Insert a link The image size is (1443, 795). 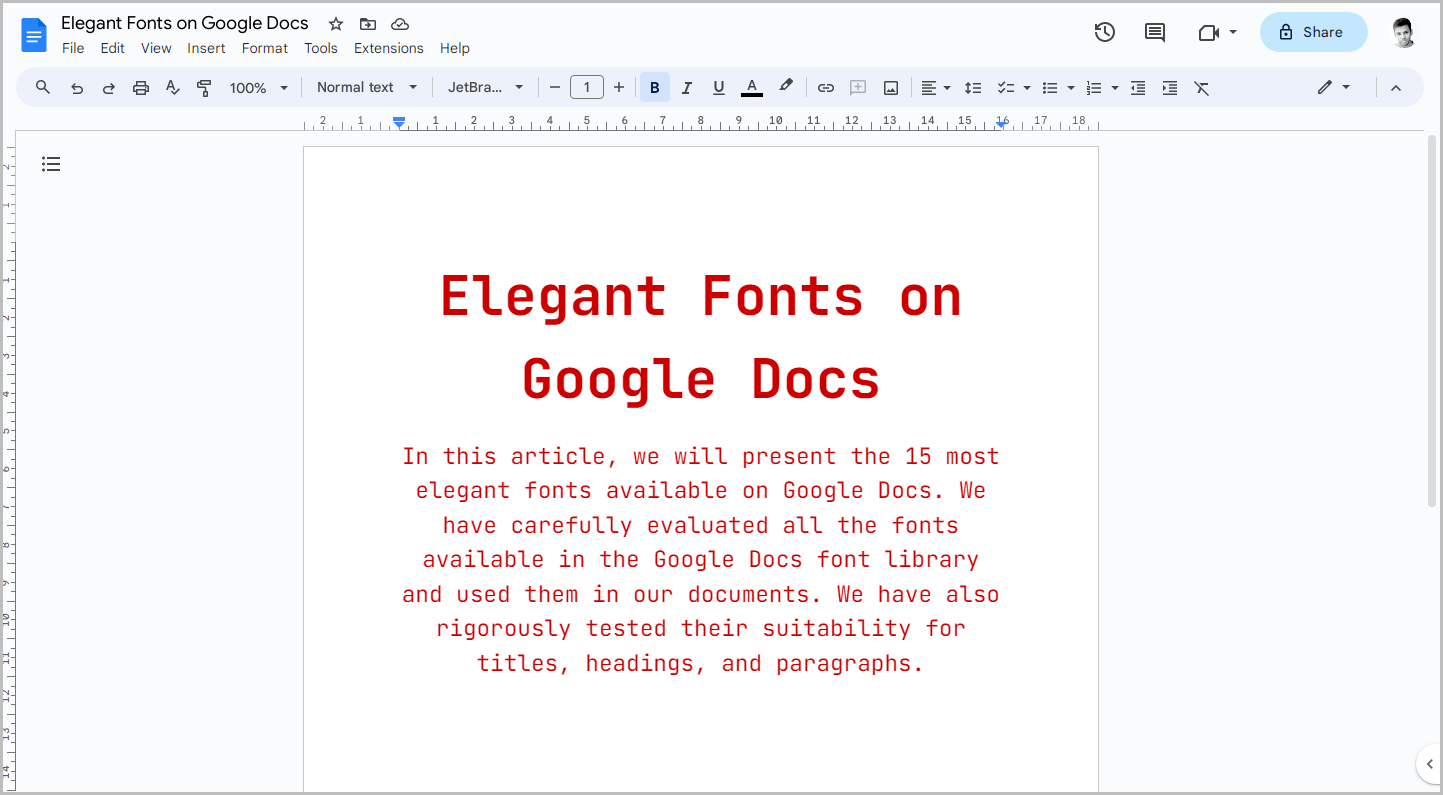[x=825, y=87]
